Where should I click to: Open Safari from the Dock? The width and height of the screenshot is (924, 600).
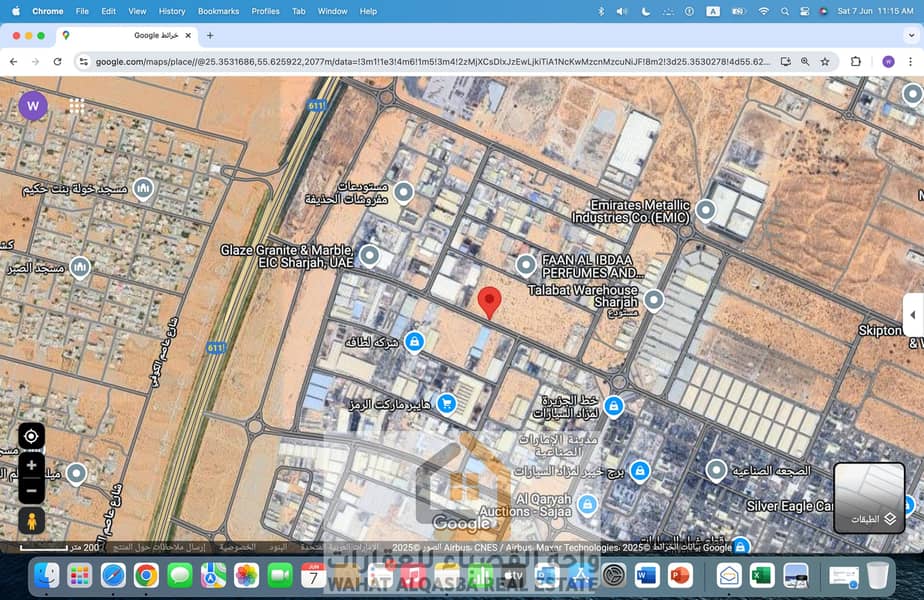point(113,575)
